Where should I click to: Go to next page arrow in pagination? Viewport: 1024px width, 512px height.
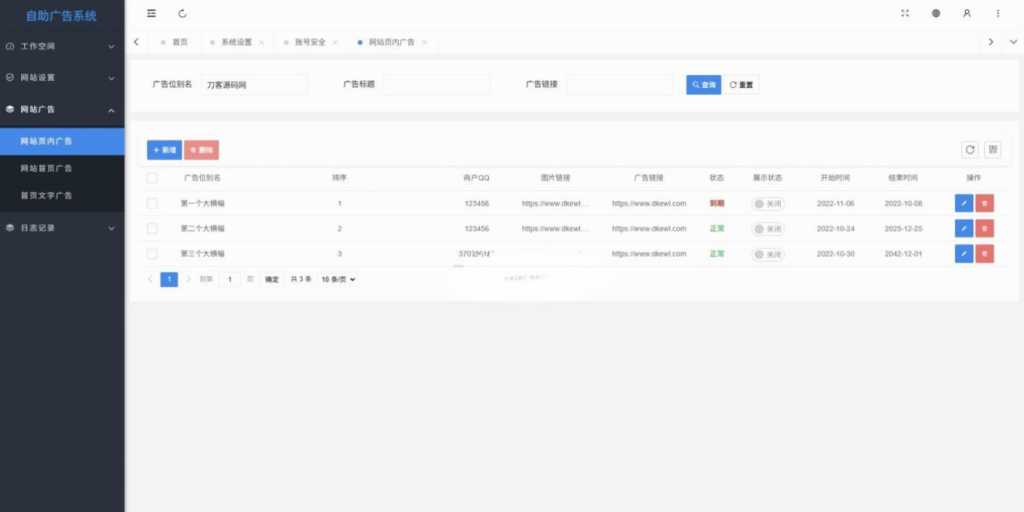[189, 279]
